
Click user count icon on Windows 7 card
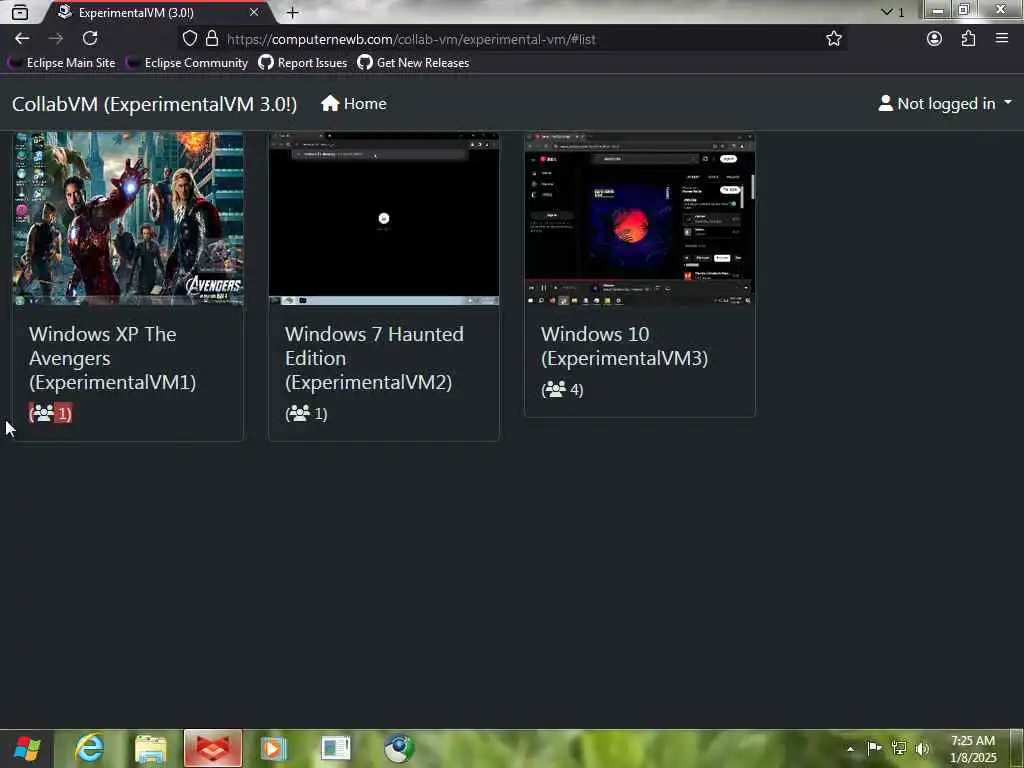[299, 413]
